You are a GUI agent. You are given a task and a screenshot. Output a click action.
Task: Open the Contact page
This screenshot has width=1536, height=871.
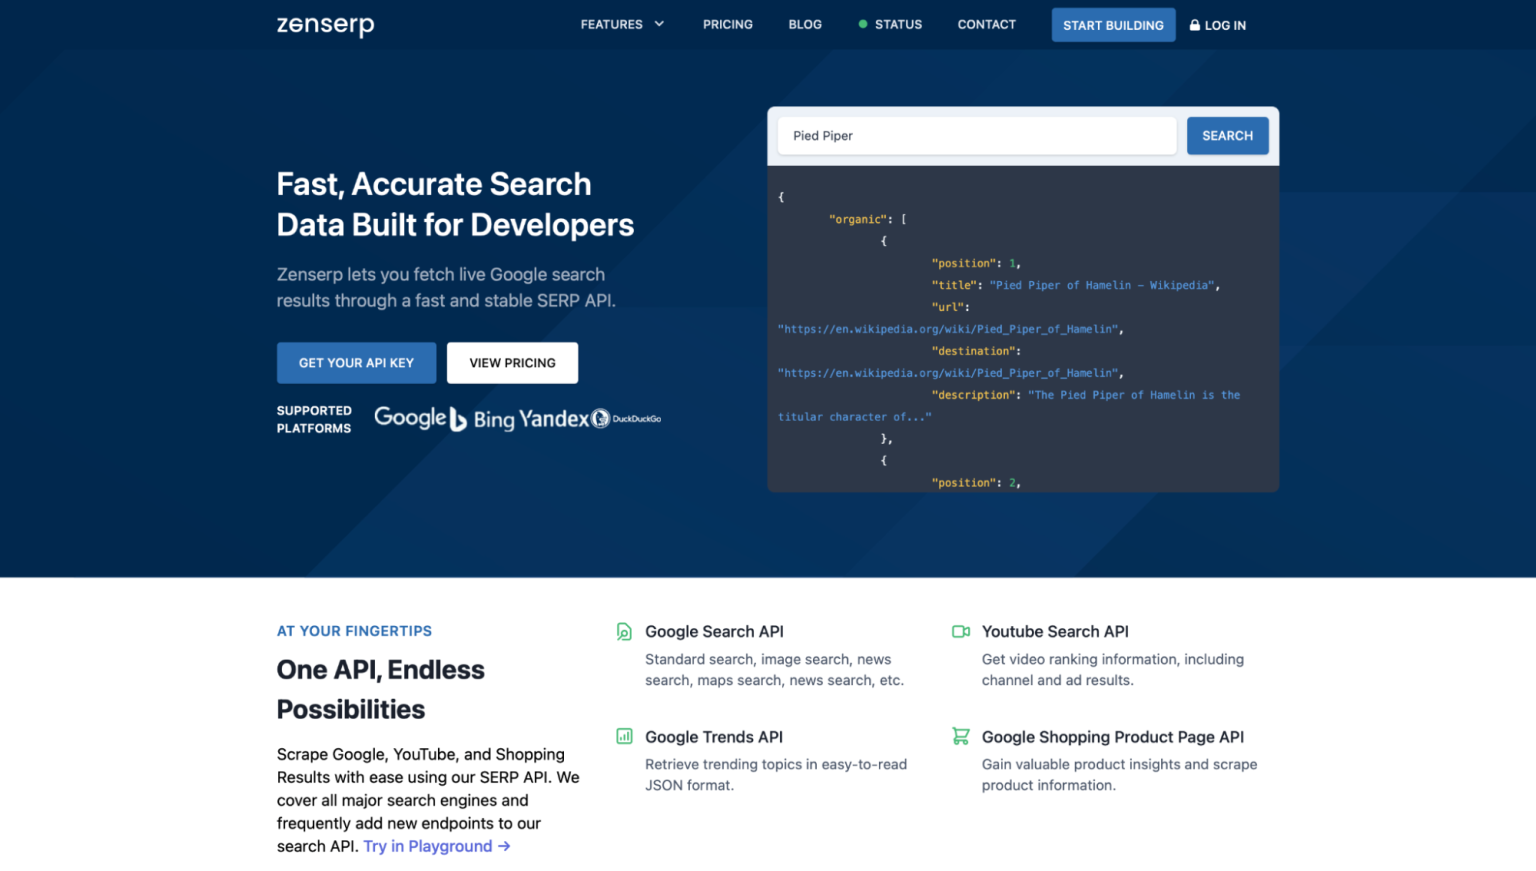click(986, 24)
